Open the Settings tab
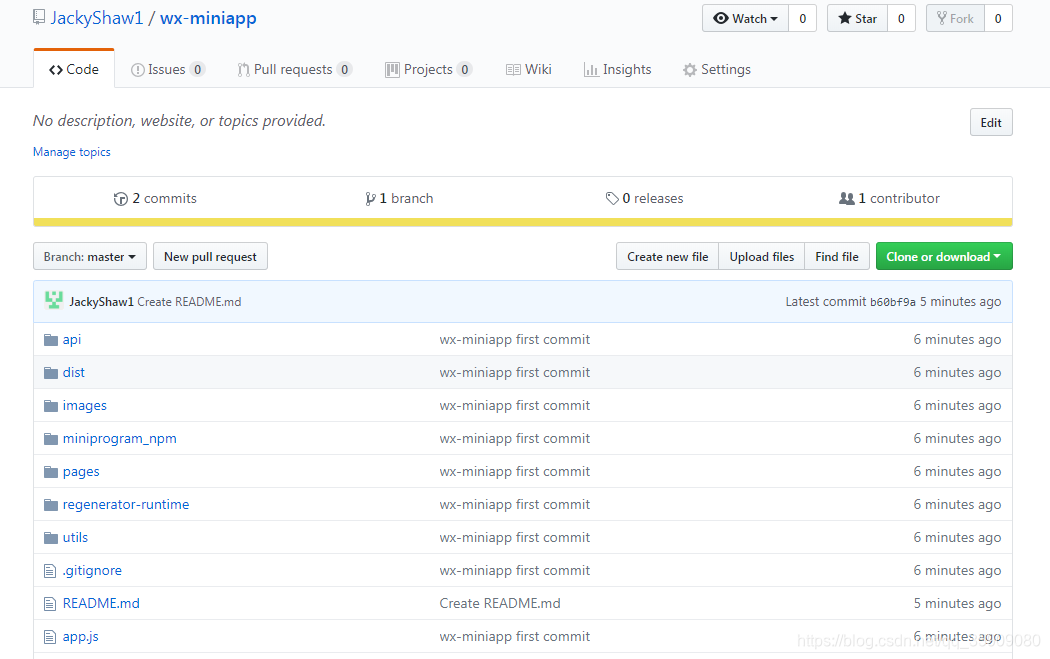Screen dimensions: 1050x659 tap(717, 69)
